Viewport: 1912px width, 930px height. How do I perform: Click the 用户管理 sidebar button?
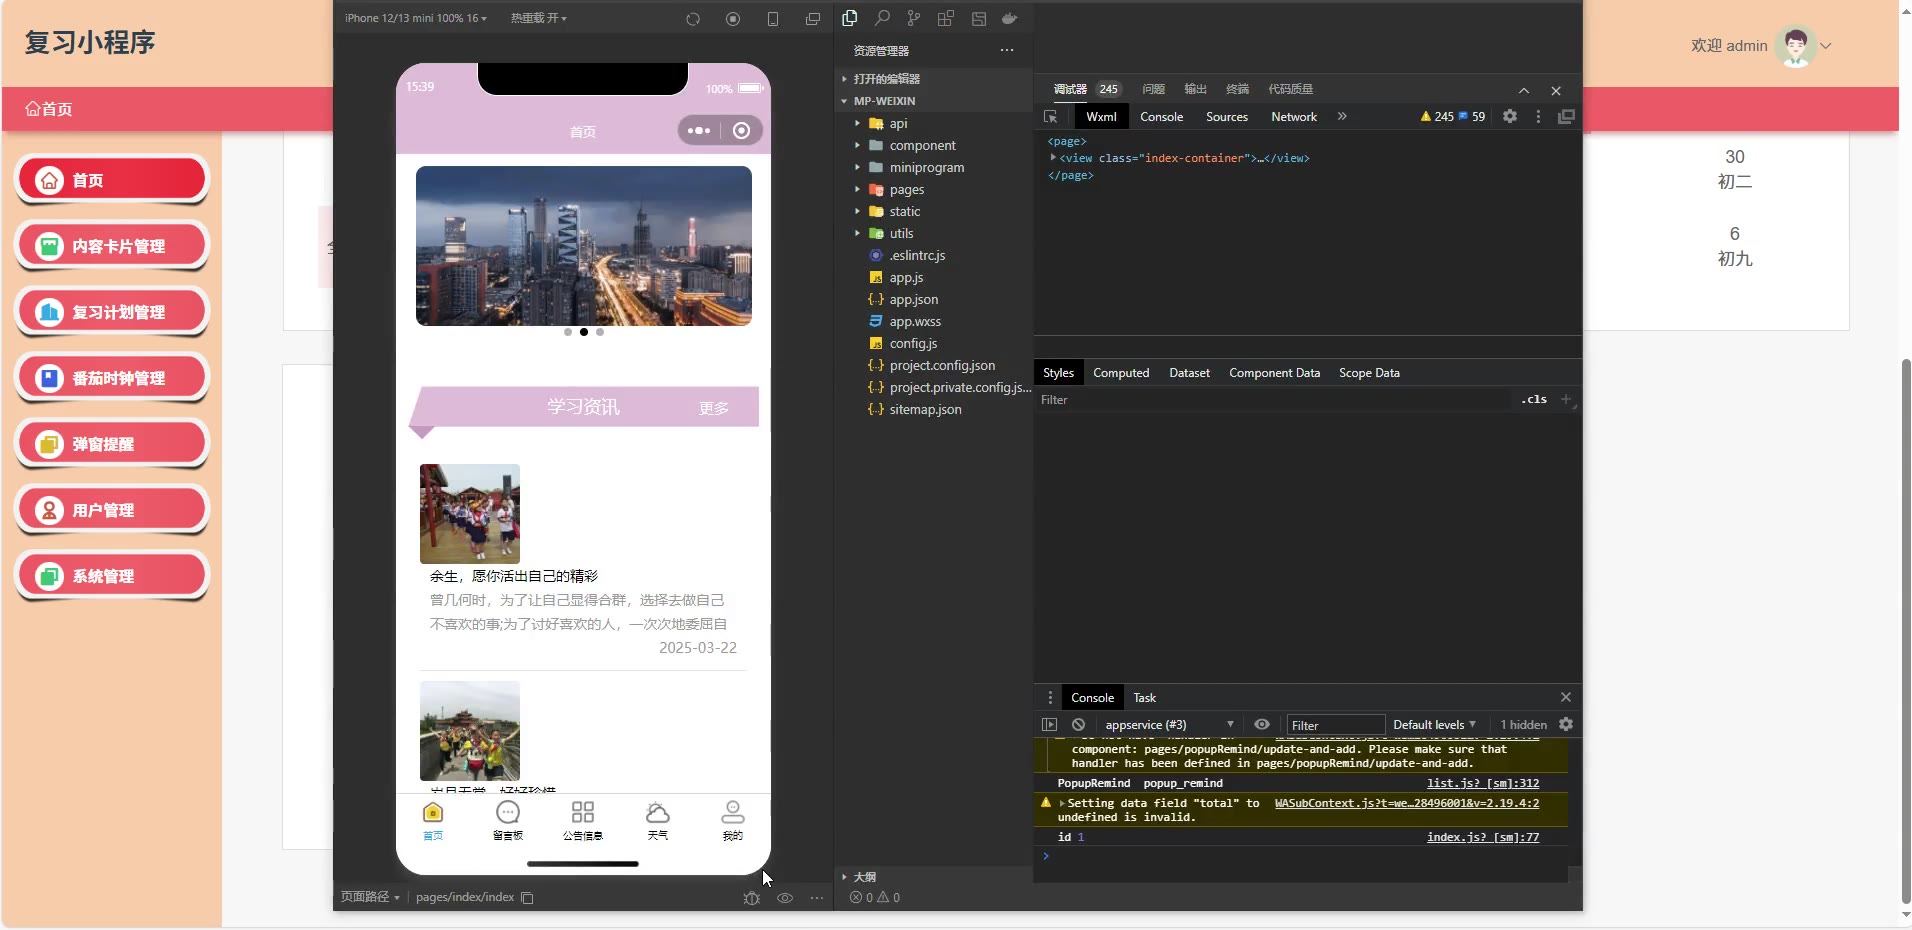click(x=112, y=510)
